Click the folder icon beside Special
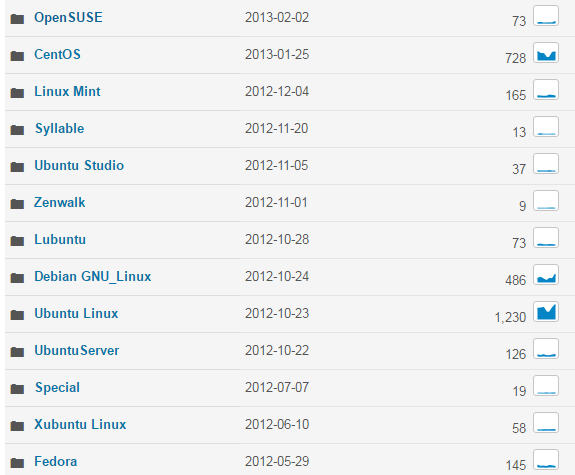Screen dimensions: 575x475 17,388
